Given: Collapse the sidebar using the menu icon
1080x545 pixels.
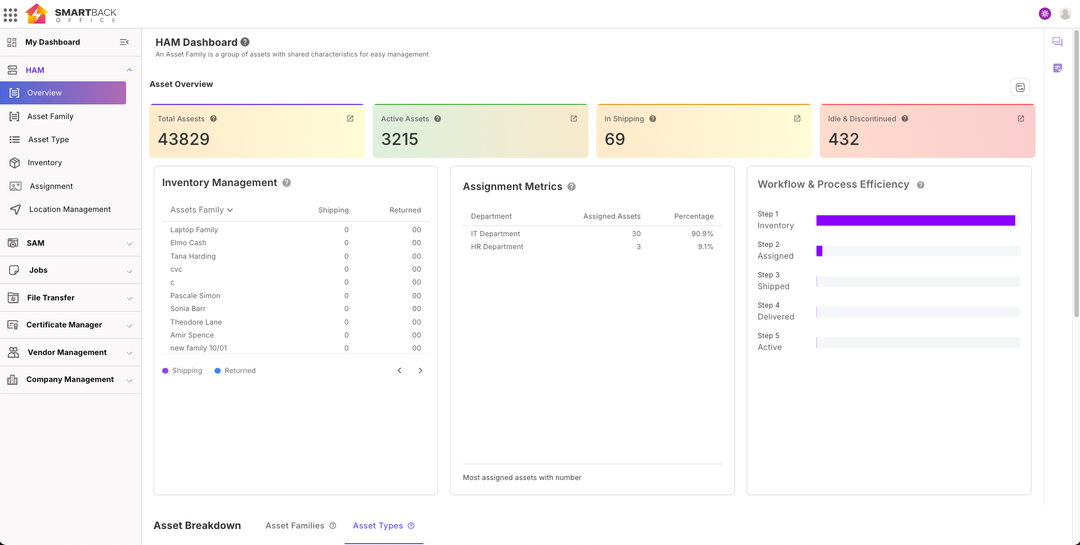Looking at the screenshot, I should tap(124, 42).
